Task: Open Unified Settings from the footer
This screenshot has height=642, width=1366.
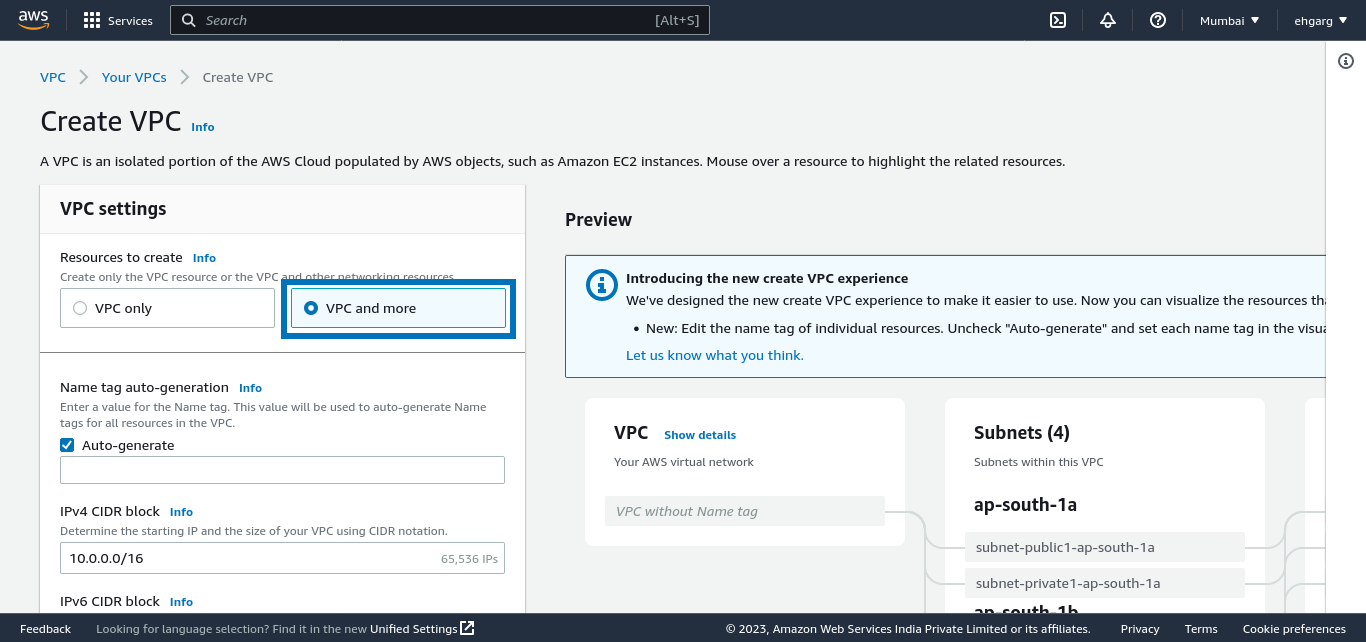Action: pyautogui.click(x=413, y=629)
